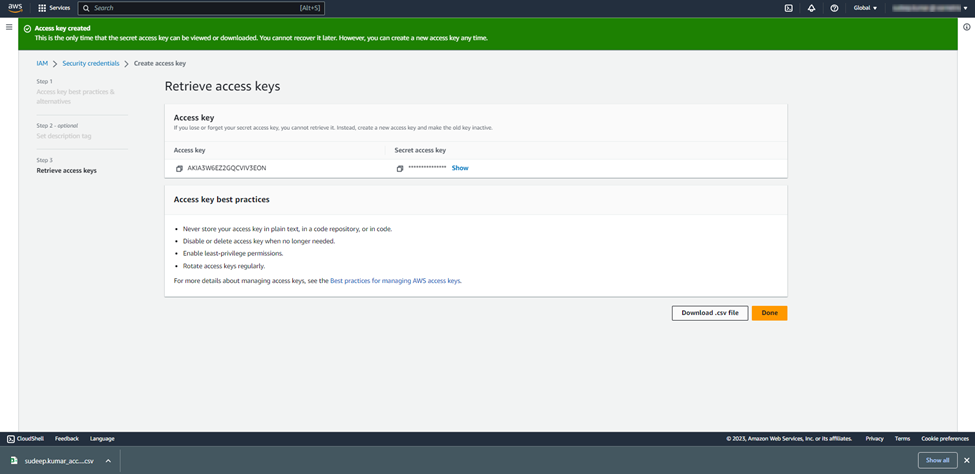Open the Privacy footer link
This screenshot has height=474, width=975.
(874, 439)
